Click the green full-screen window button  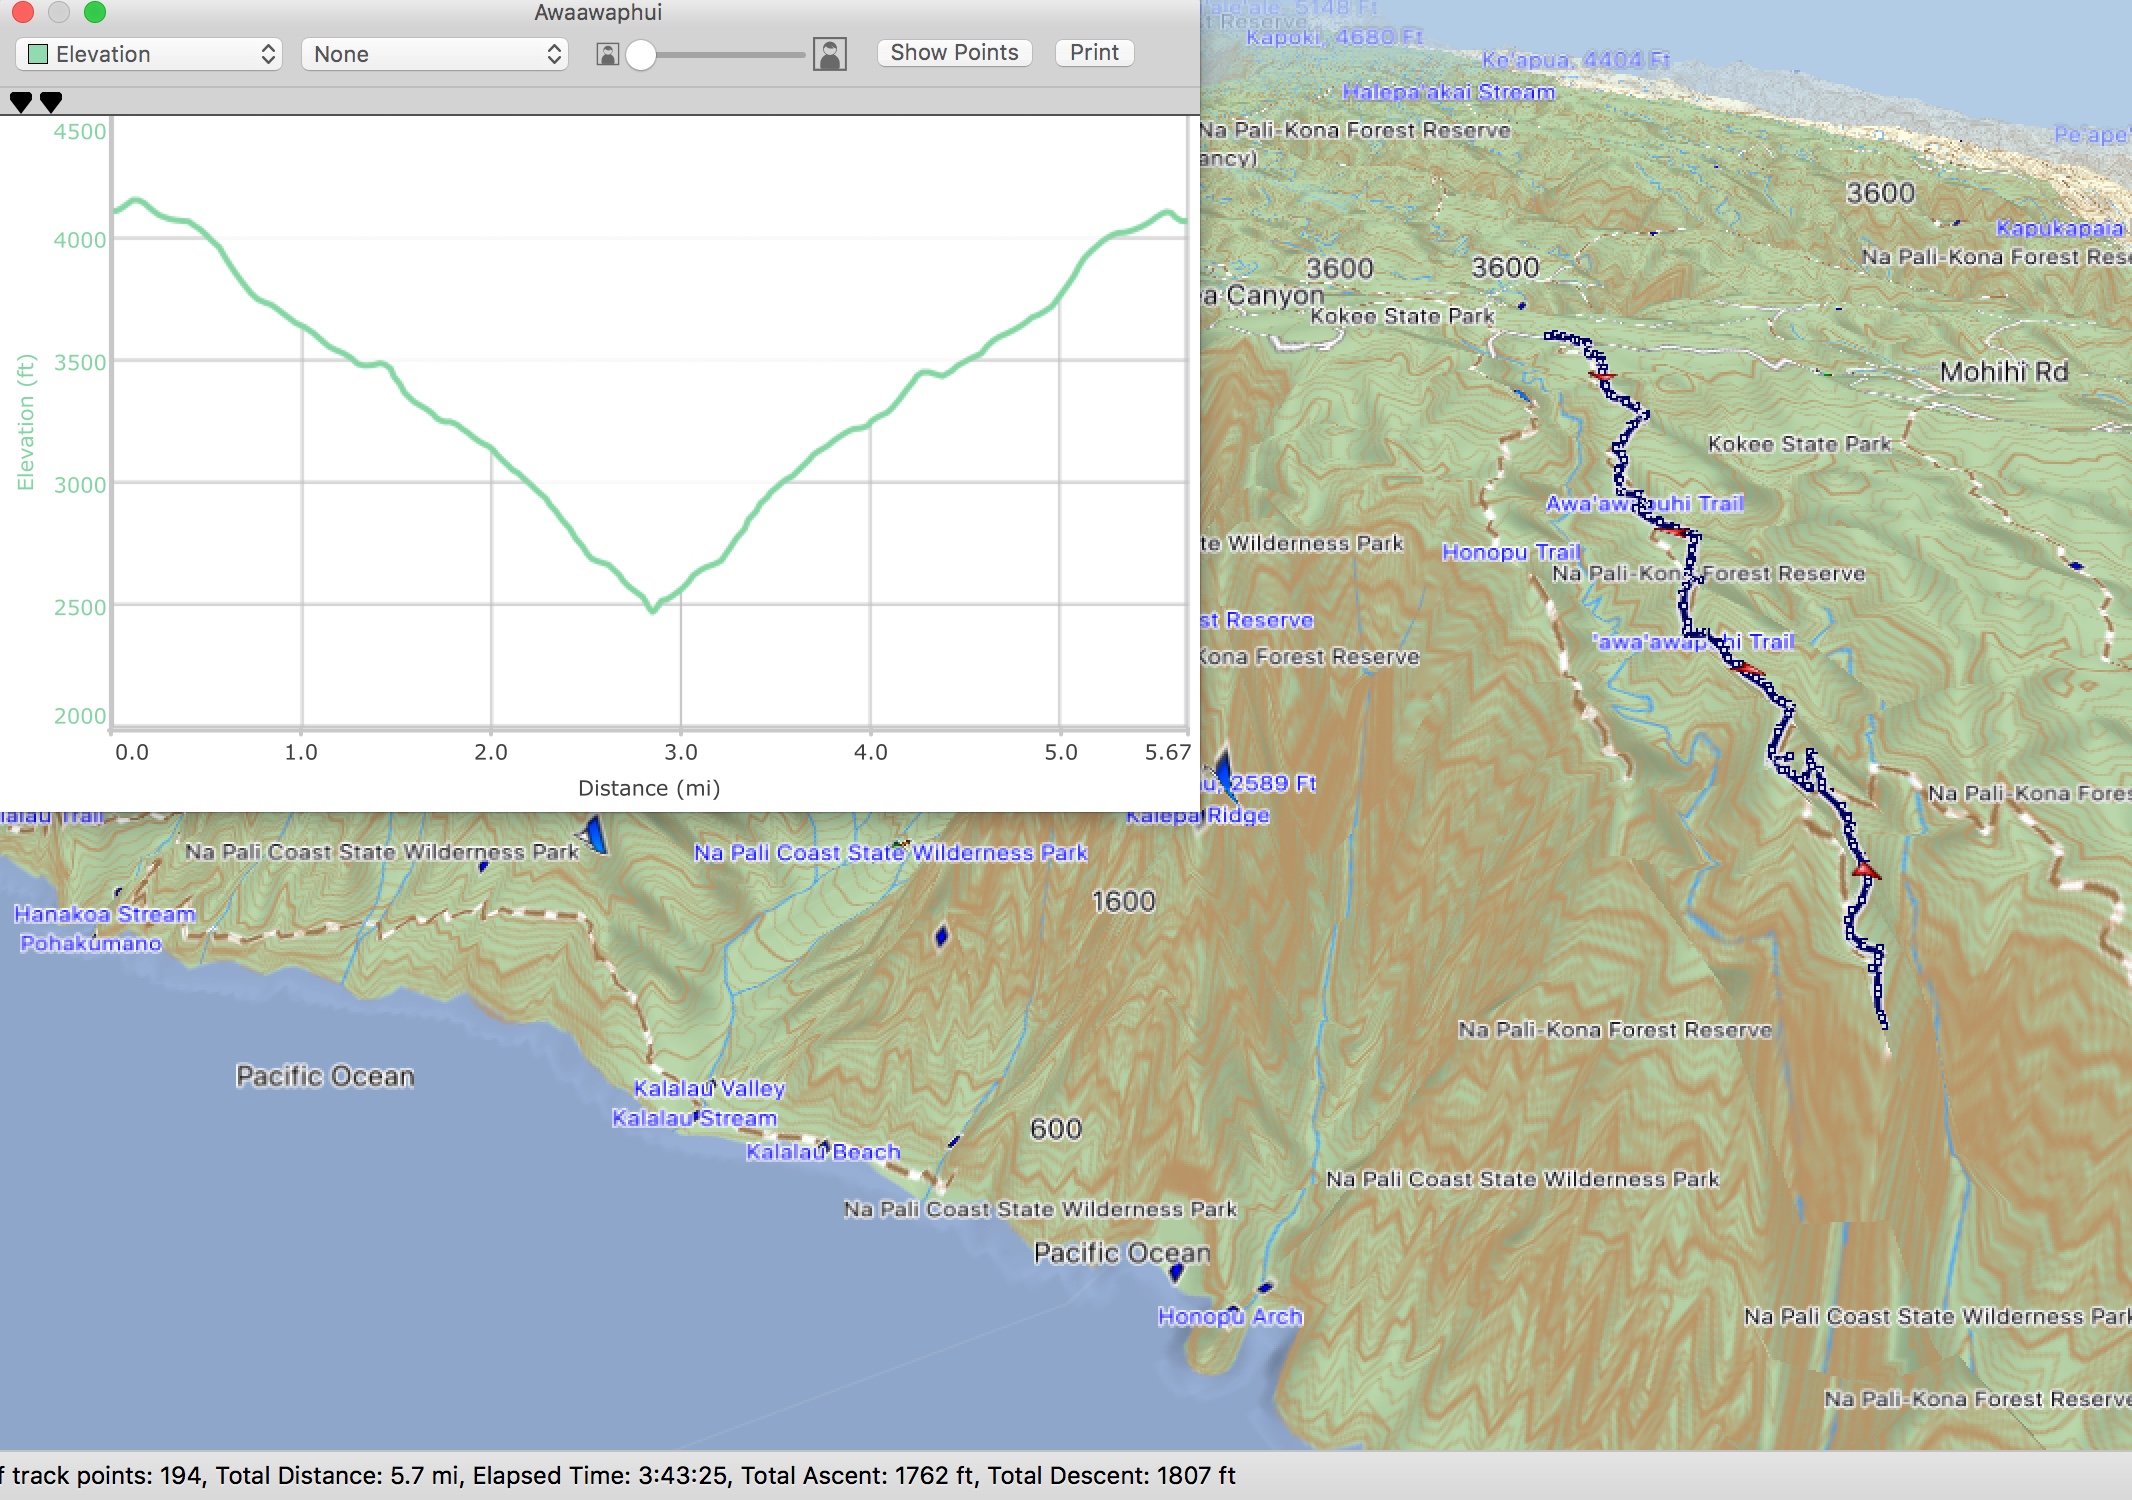pos(95,12)
